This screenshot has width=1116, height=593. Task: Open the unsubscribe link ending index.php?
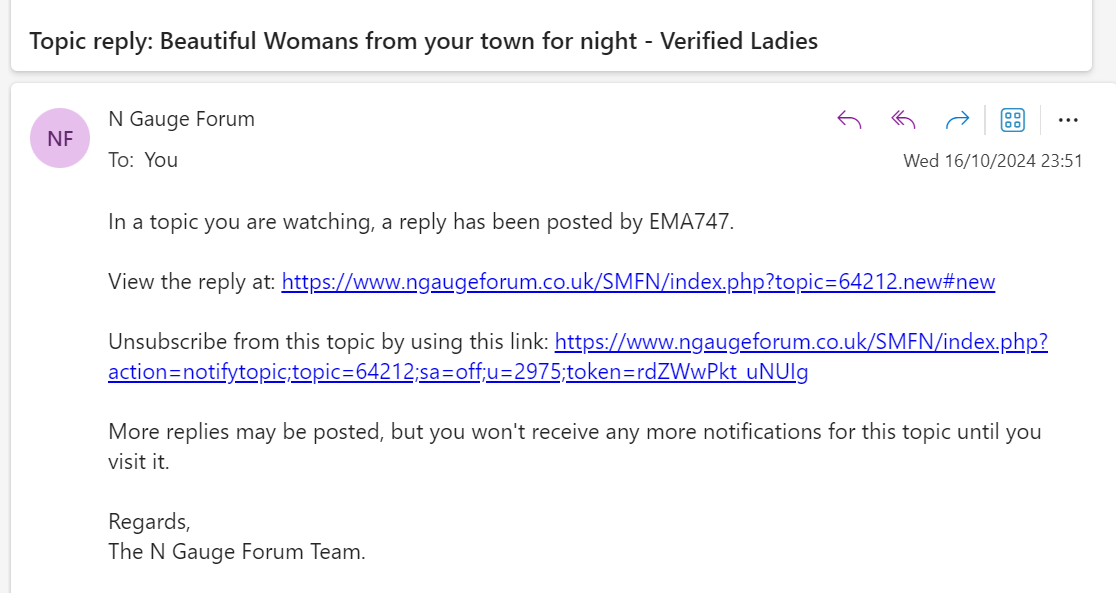pyautogui.click(x=801, y=342)
